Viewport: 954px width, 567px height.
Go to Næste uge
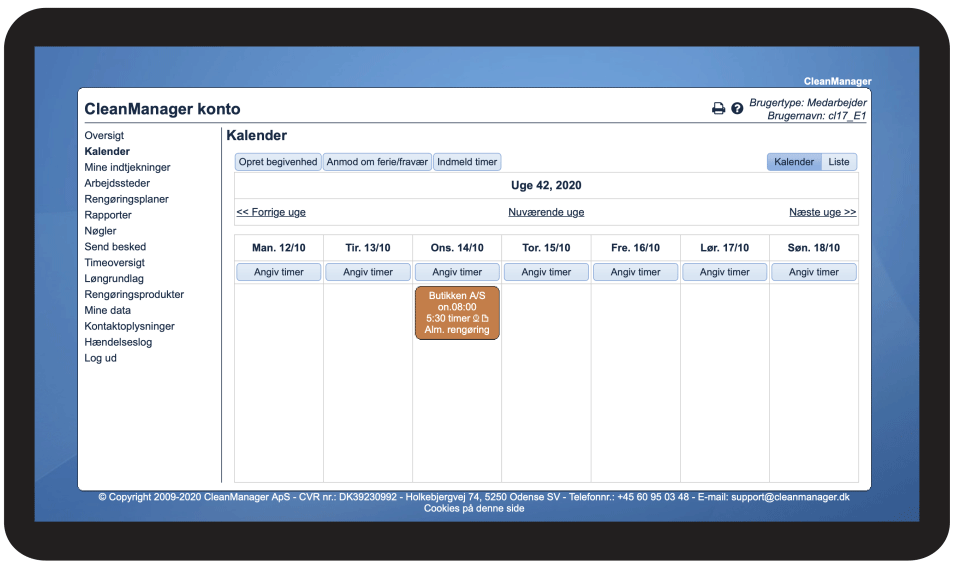[823, 212]
